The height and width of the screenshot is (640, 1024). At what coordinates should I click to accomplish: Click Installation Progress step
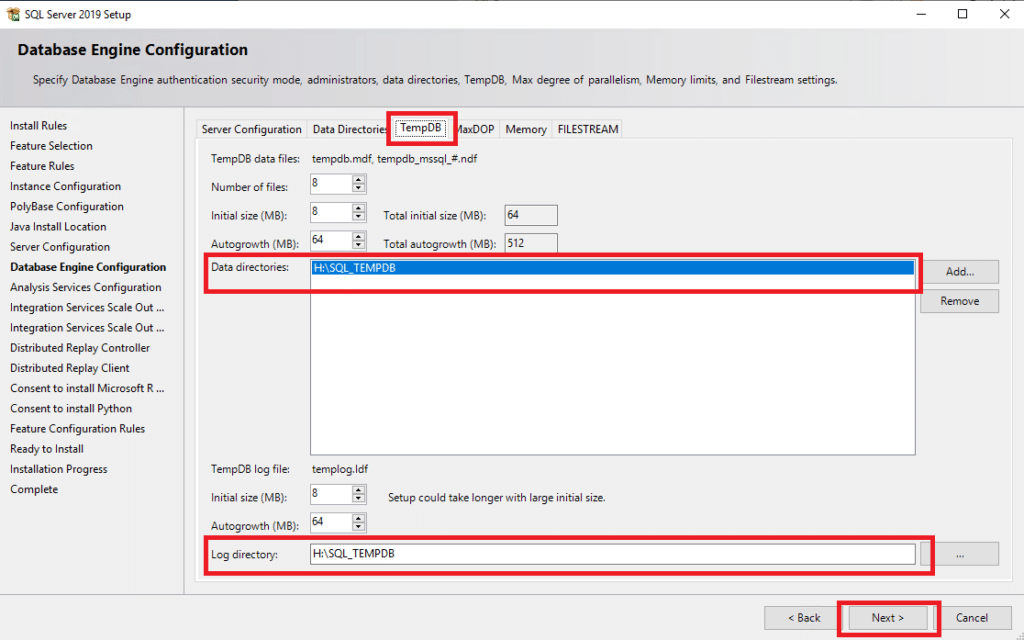[59, 470]
